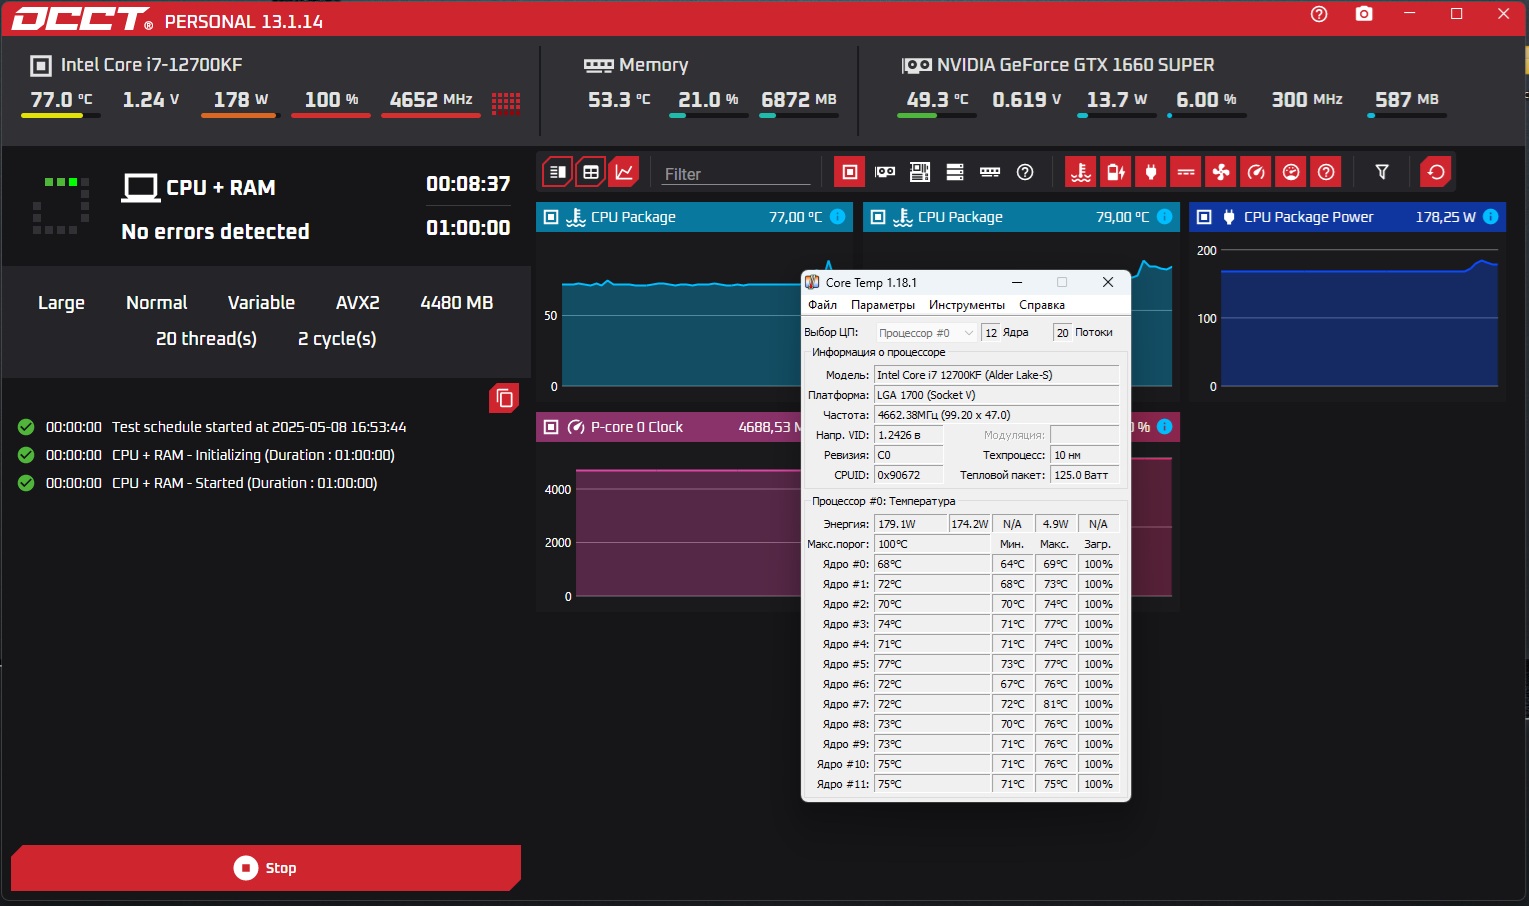
Task: Stop the running CPU + RAM test
Action: (x=266, y=868)
